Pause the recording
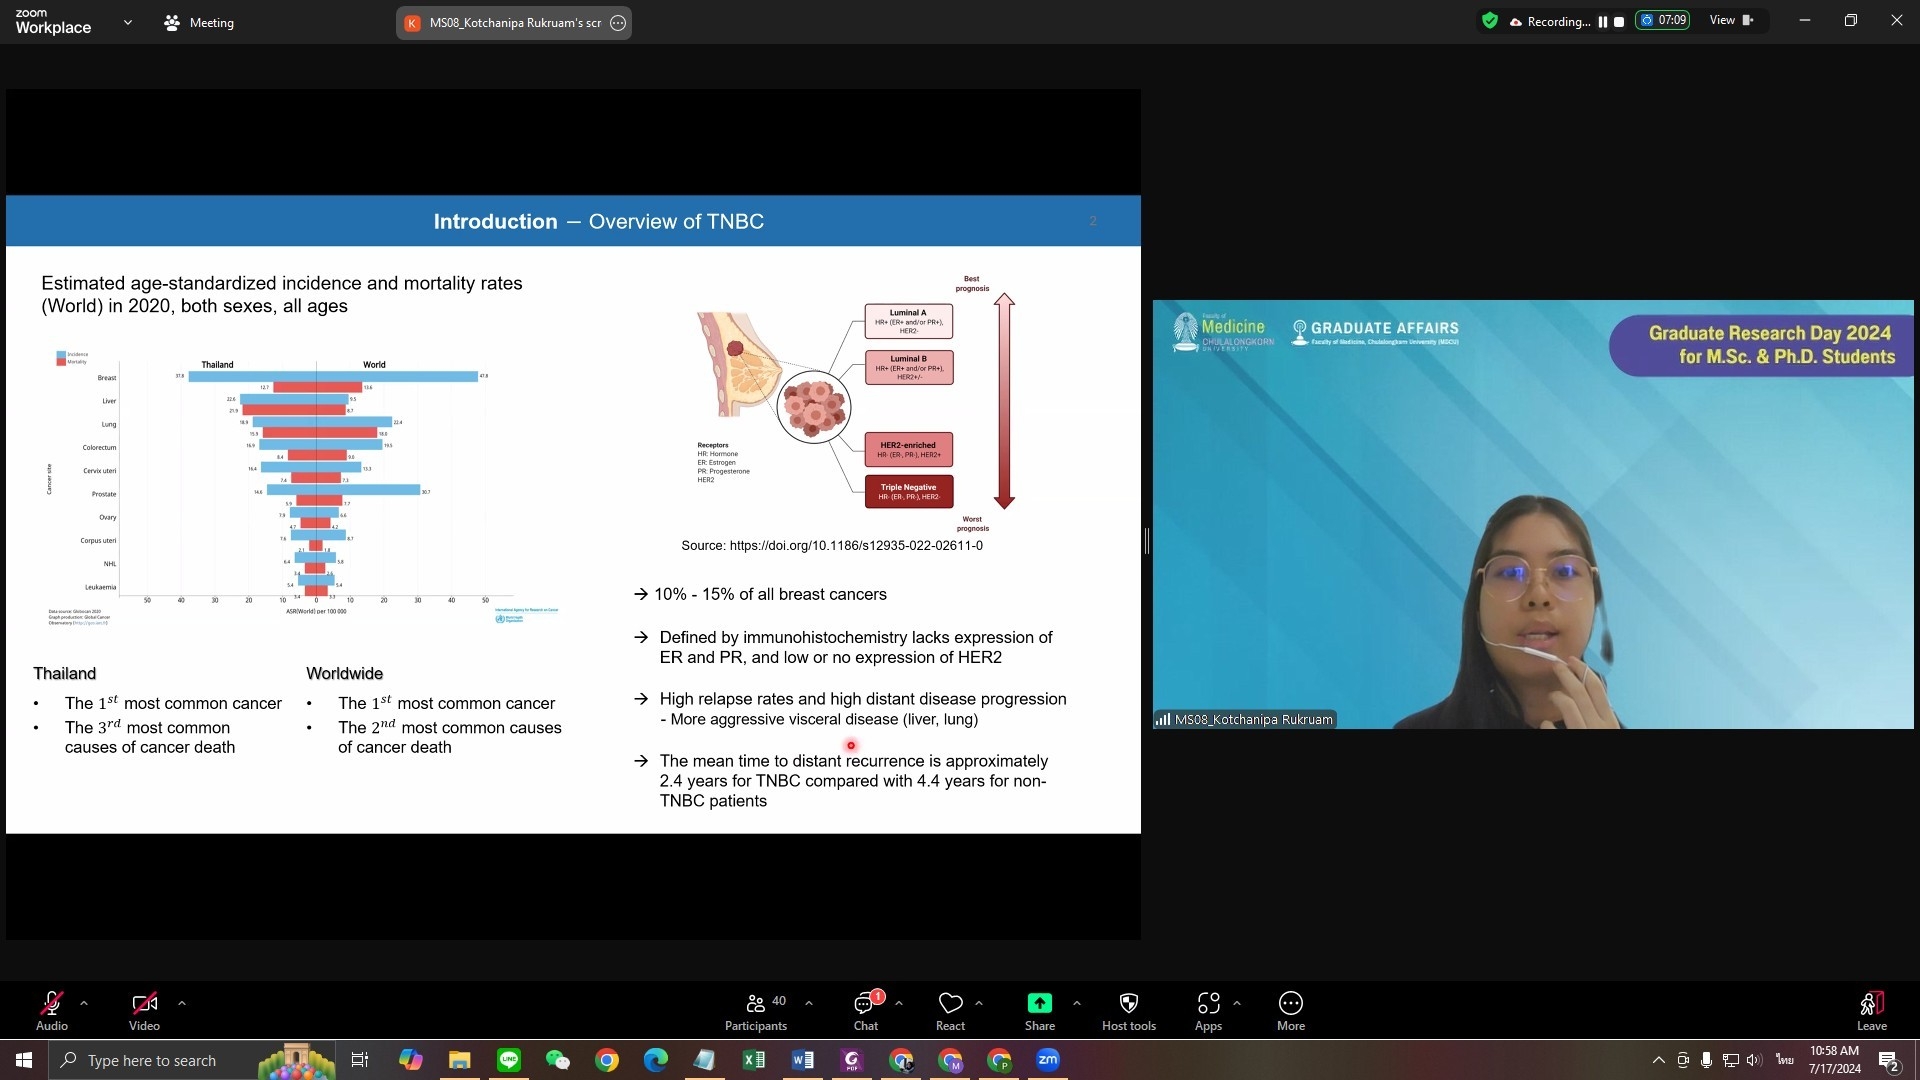 pyautogui.click(x=1603, y=22)
